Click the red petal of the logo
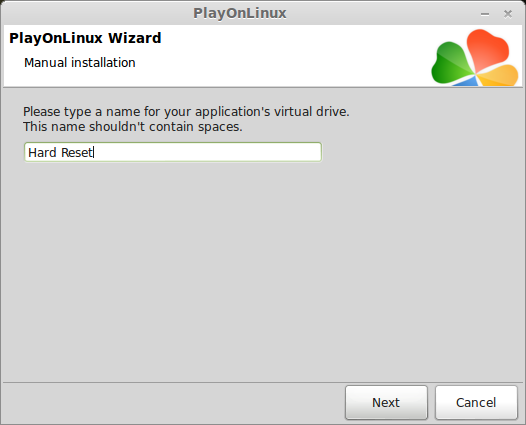 pyautogui.click(x=487, y=49)
